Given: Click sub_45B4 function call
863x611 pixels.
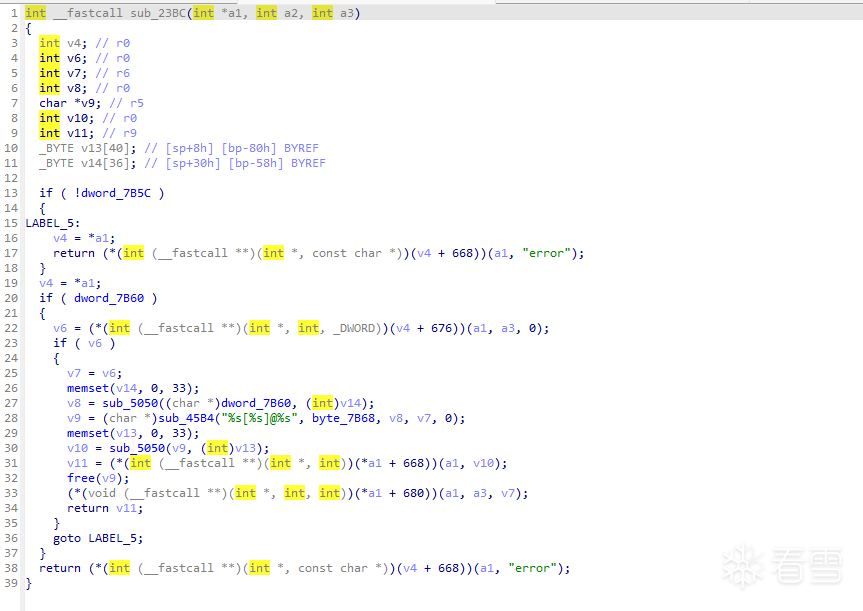Looking at the screenshot, I should pos(186,418).
